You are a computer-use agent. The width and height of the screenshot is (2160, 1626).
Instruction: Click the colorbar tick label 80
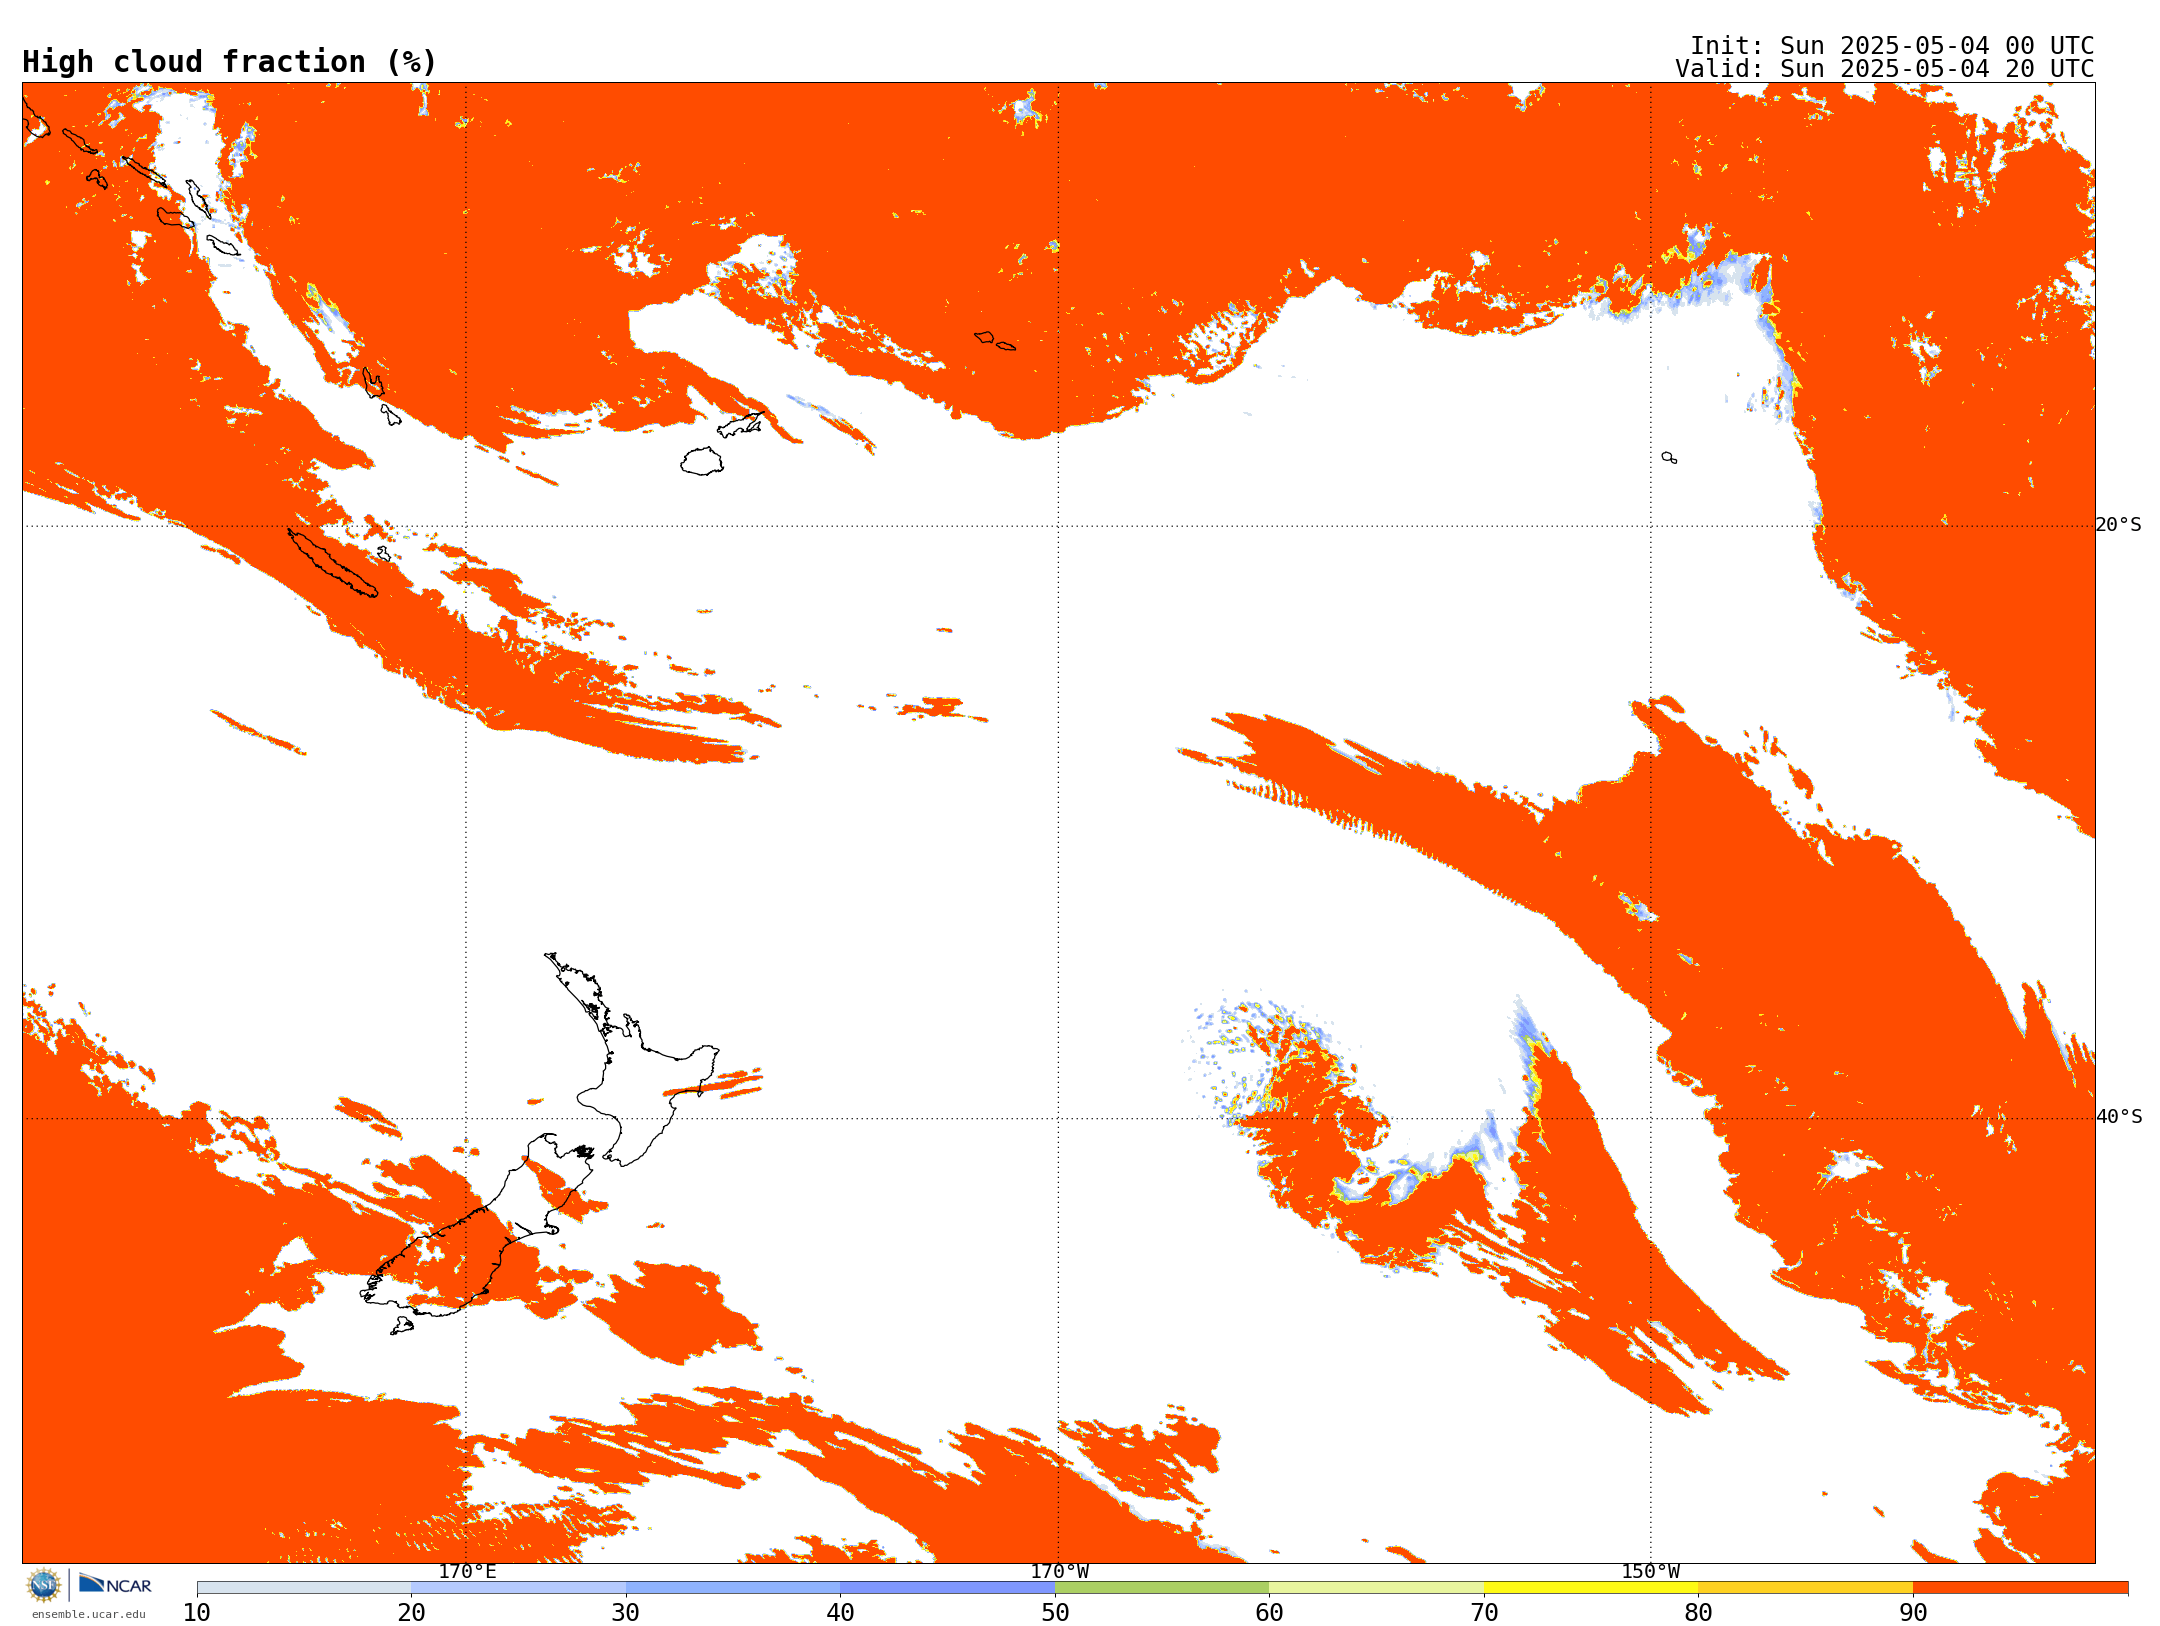click(x=1698, y=1613)
